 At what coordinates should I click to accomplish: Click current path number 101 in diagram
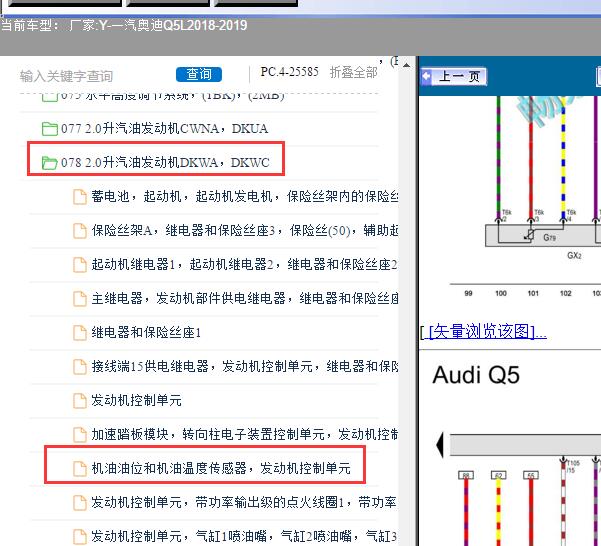click(x=533, y=293)
